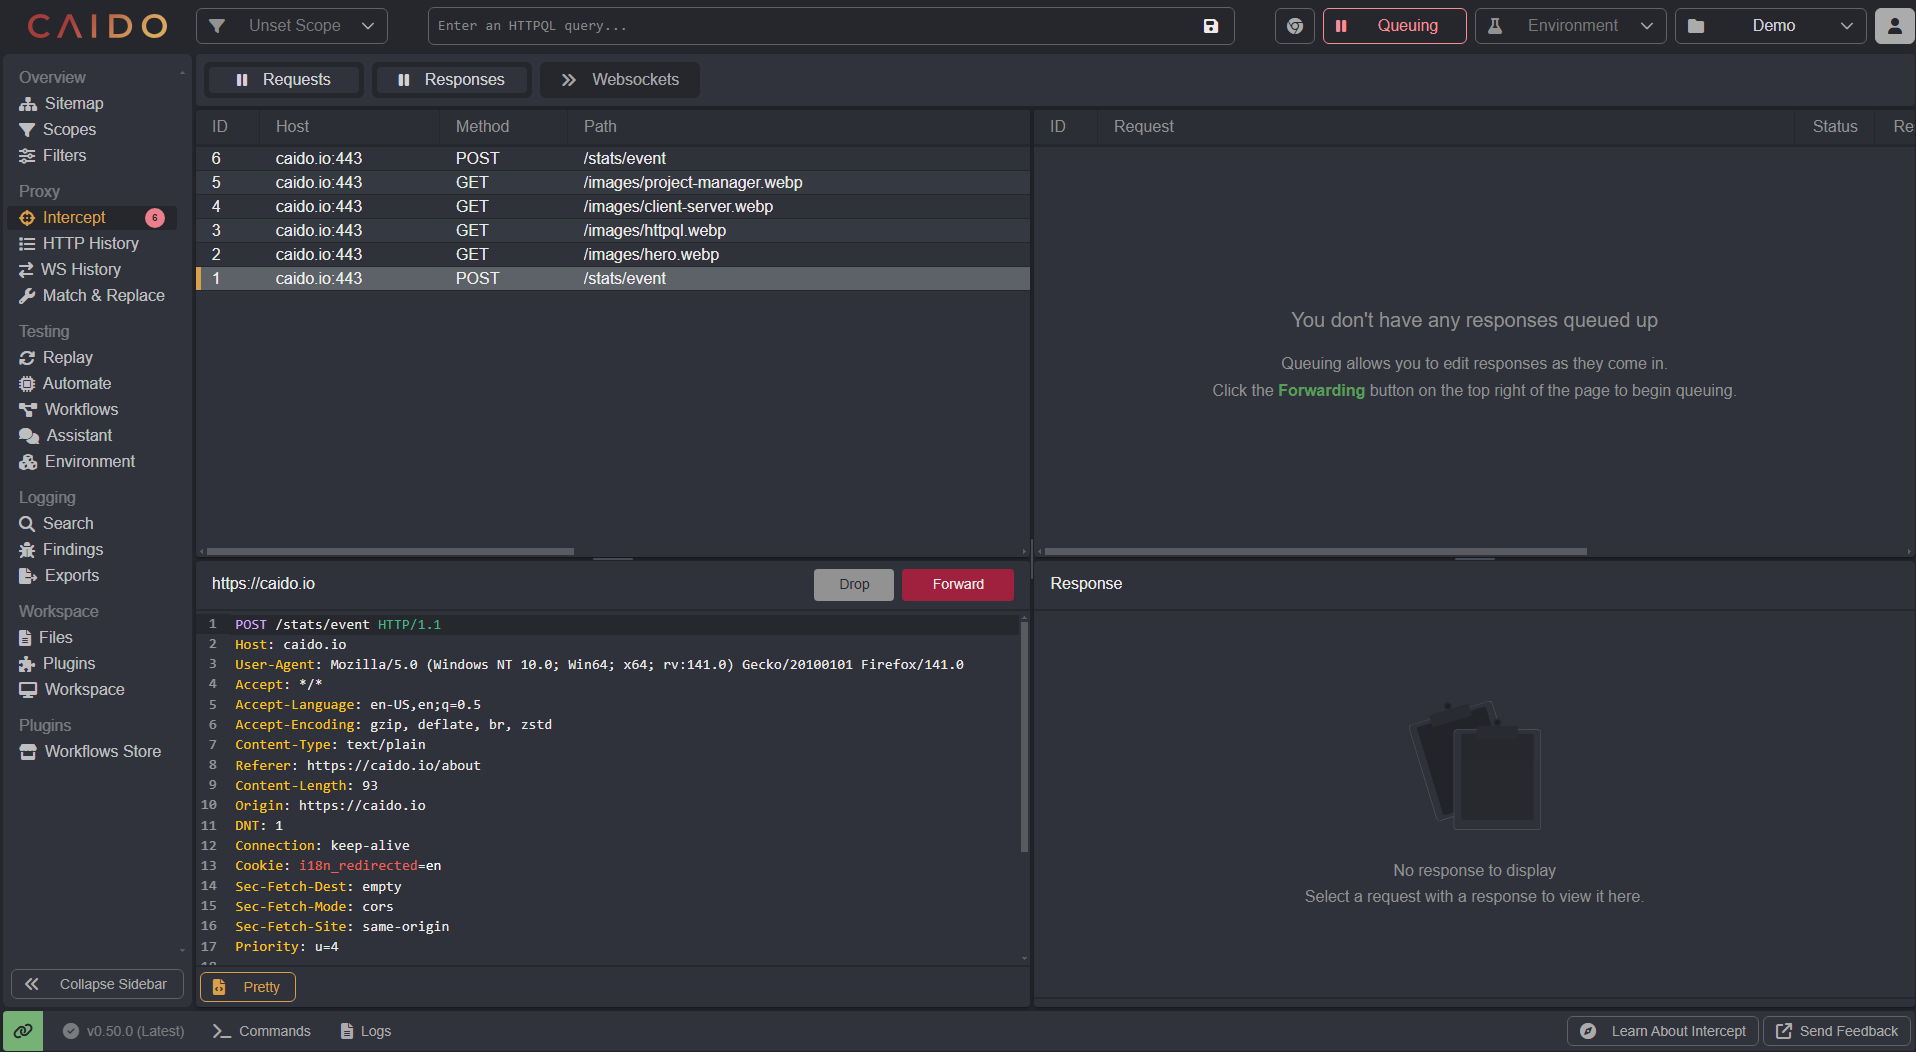Select the Workflows sidebar icon
Screen dimensions: 1916x1052
coord(28,409)
